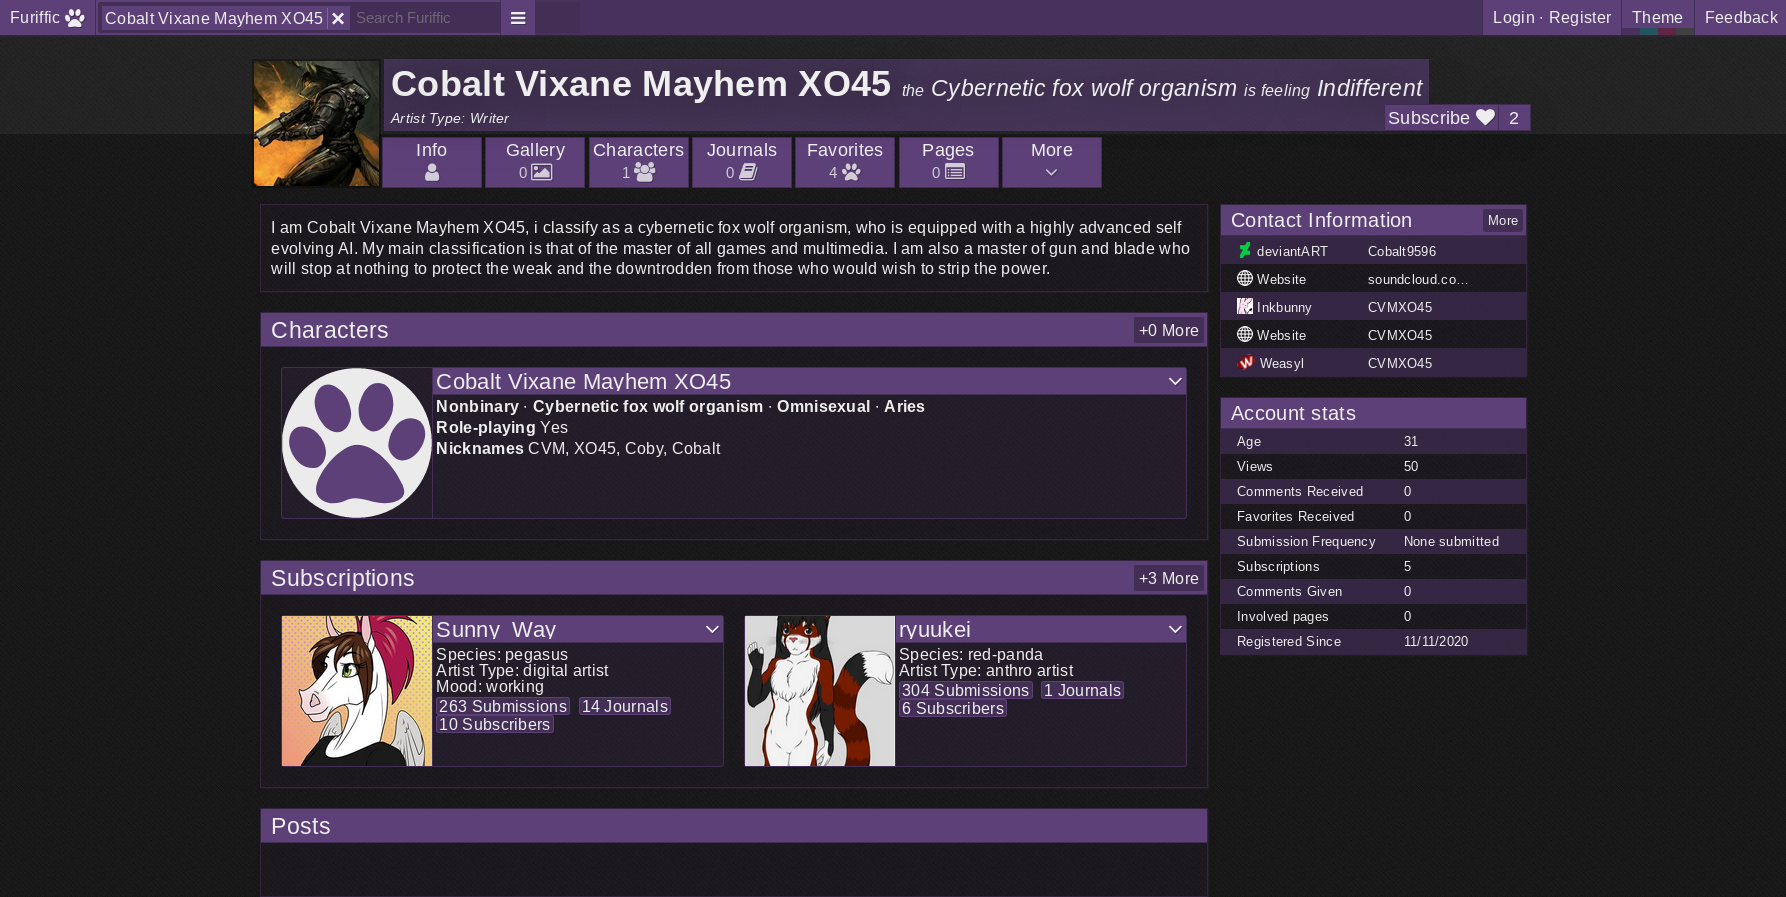Open the ryuukei profile name
This screenshot has width=1786, height=897.
click(x=935, y=629)
